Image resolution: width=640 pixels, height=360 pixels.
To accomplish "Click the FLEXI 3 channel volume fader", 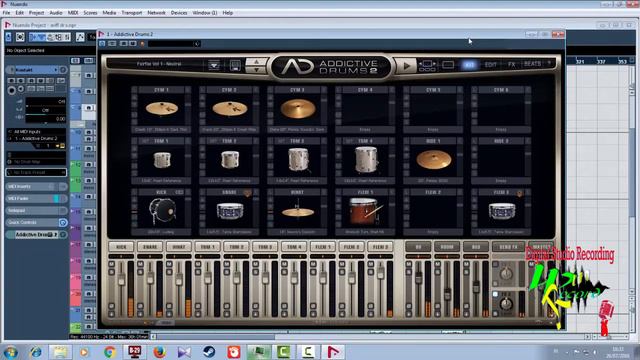I will point(380,273).
